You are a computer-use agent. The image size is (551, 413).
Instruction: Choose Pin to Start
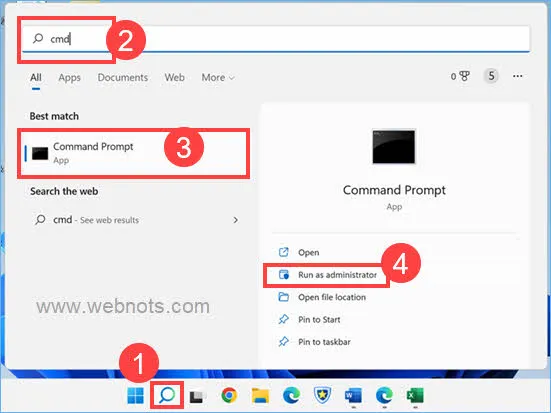pyautogui.click(x=309, y=320)
